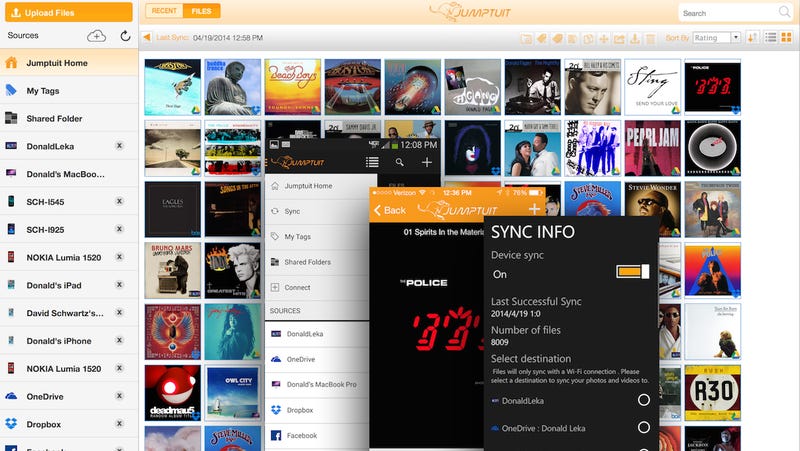
Task: Click the search magnifier icon in the top bar
Action: pos(784,12)
